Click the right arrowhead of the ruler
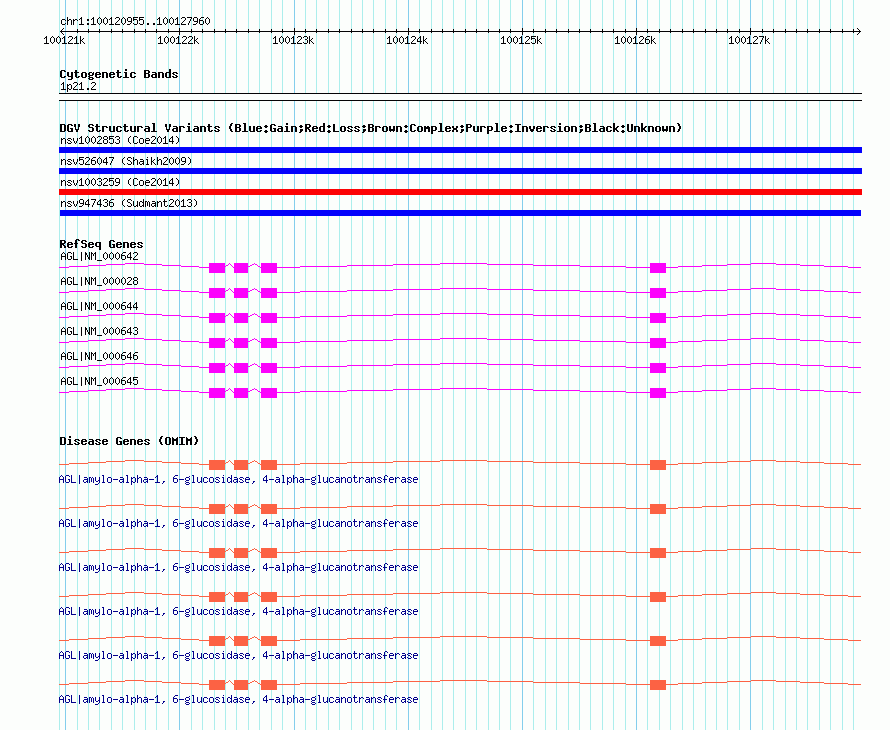 (x=858, y=31)
